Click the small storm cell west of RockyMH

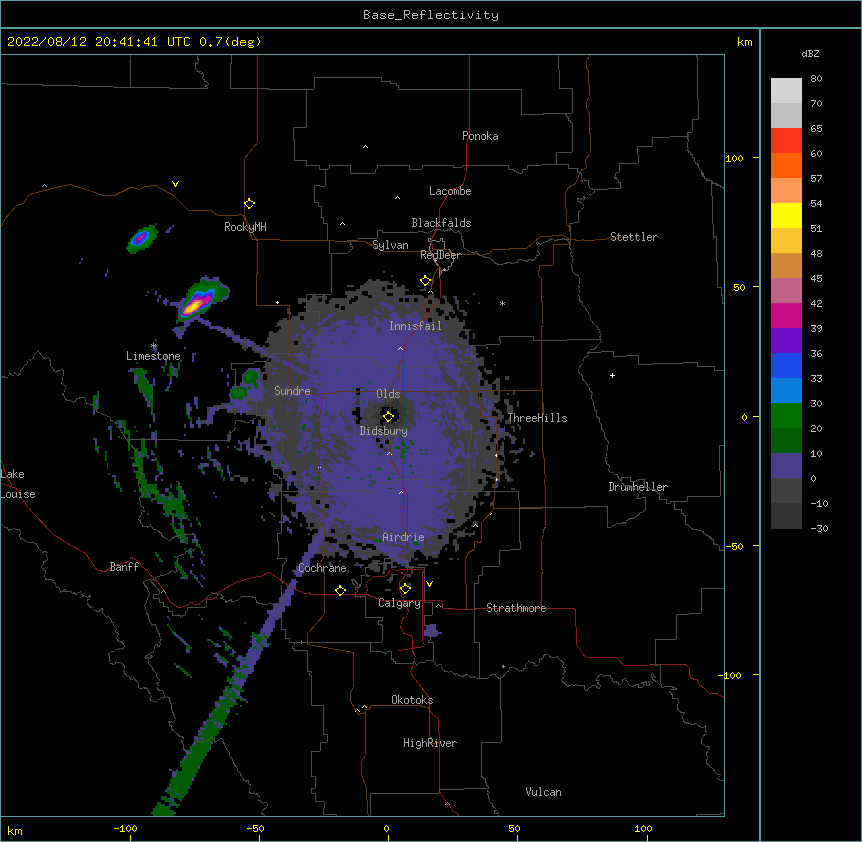point(142,238)
